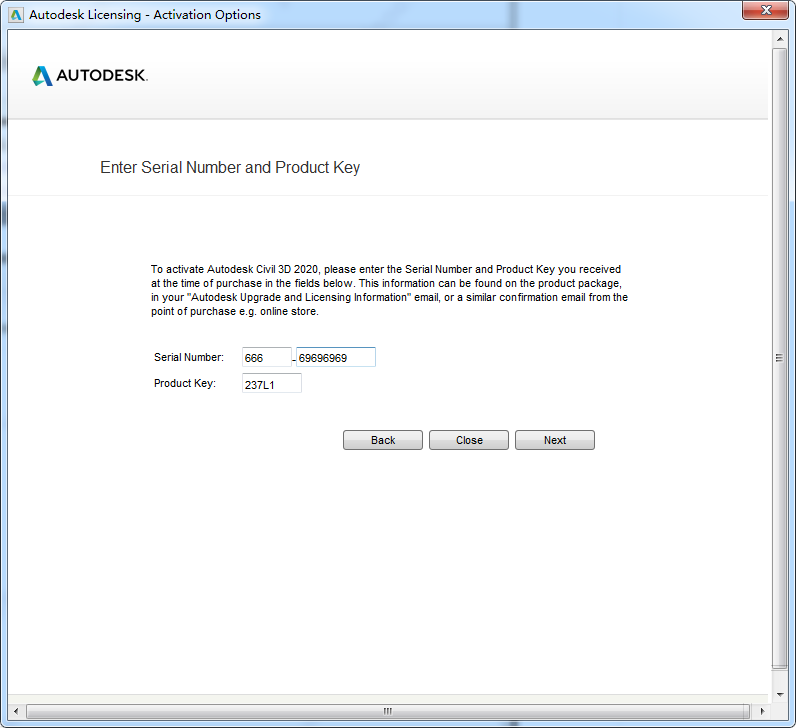Viewport: 796px width, 728px height.
Task: Click the 'Serial Number:' label
Action: (189, 357)
